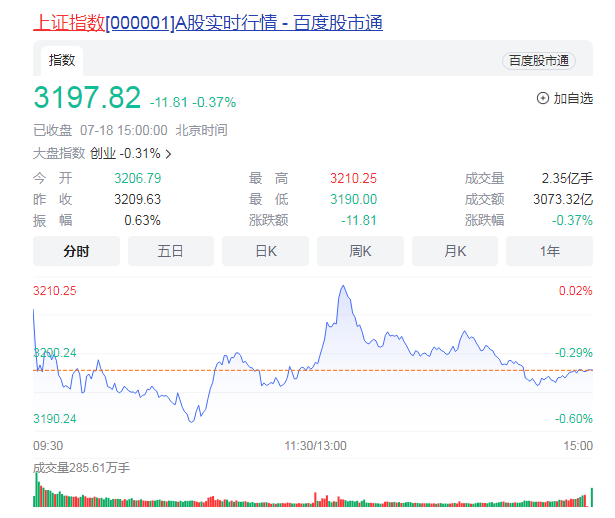Click the 大盘指数 label

[59, 154]
